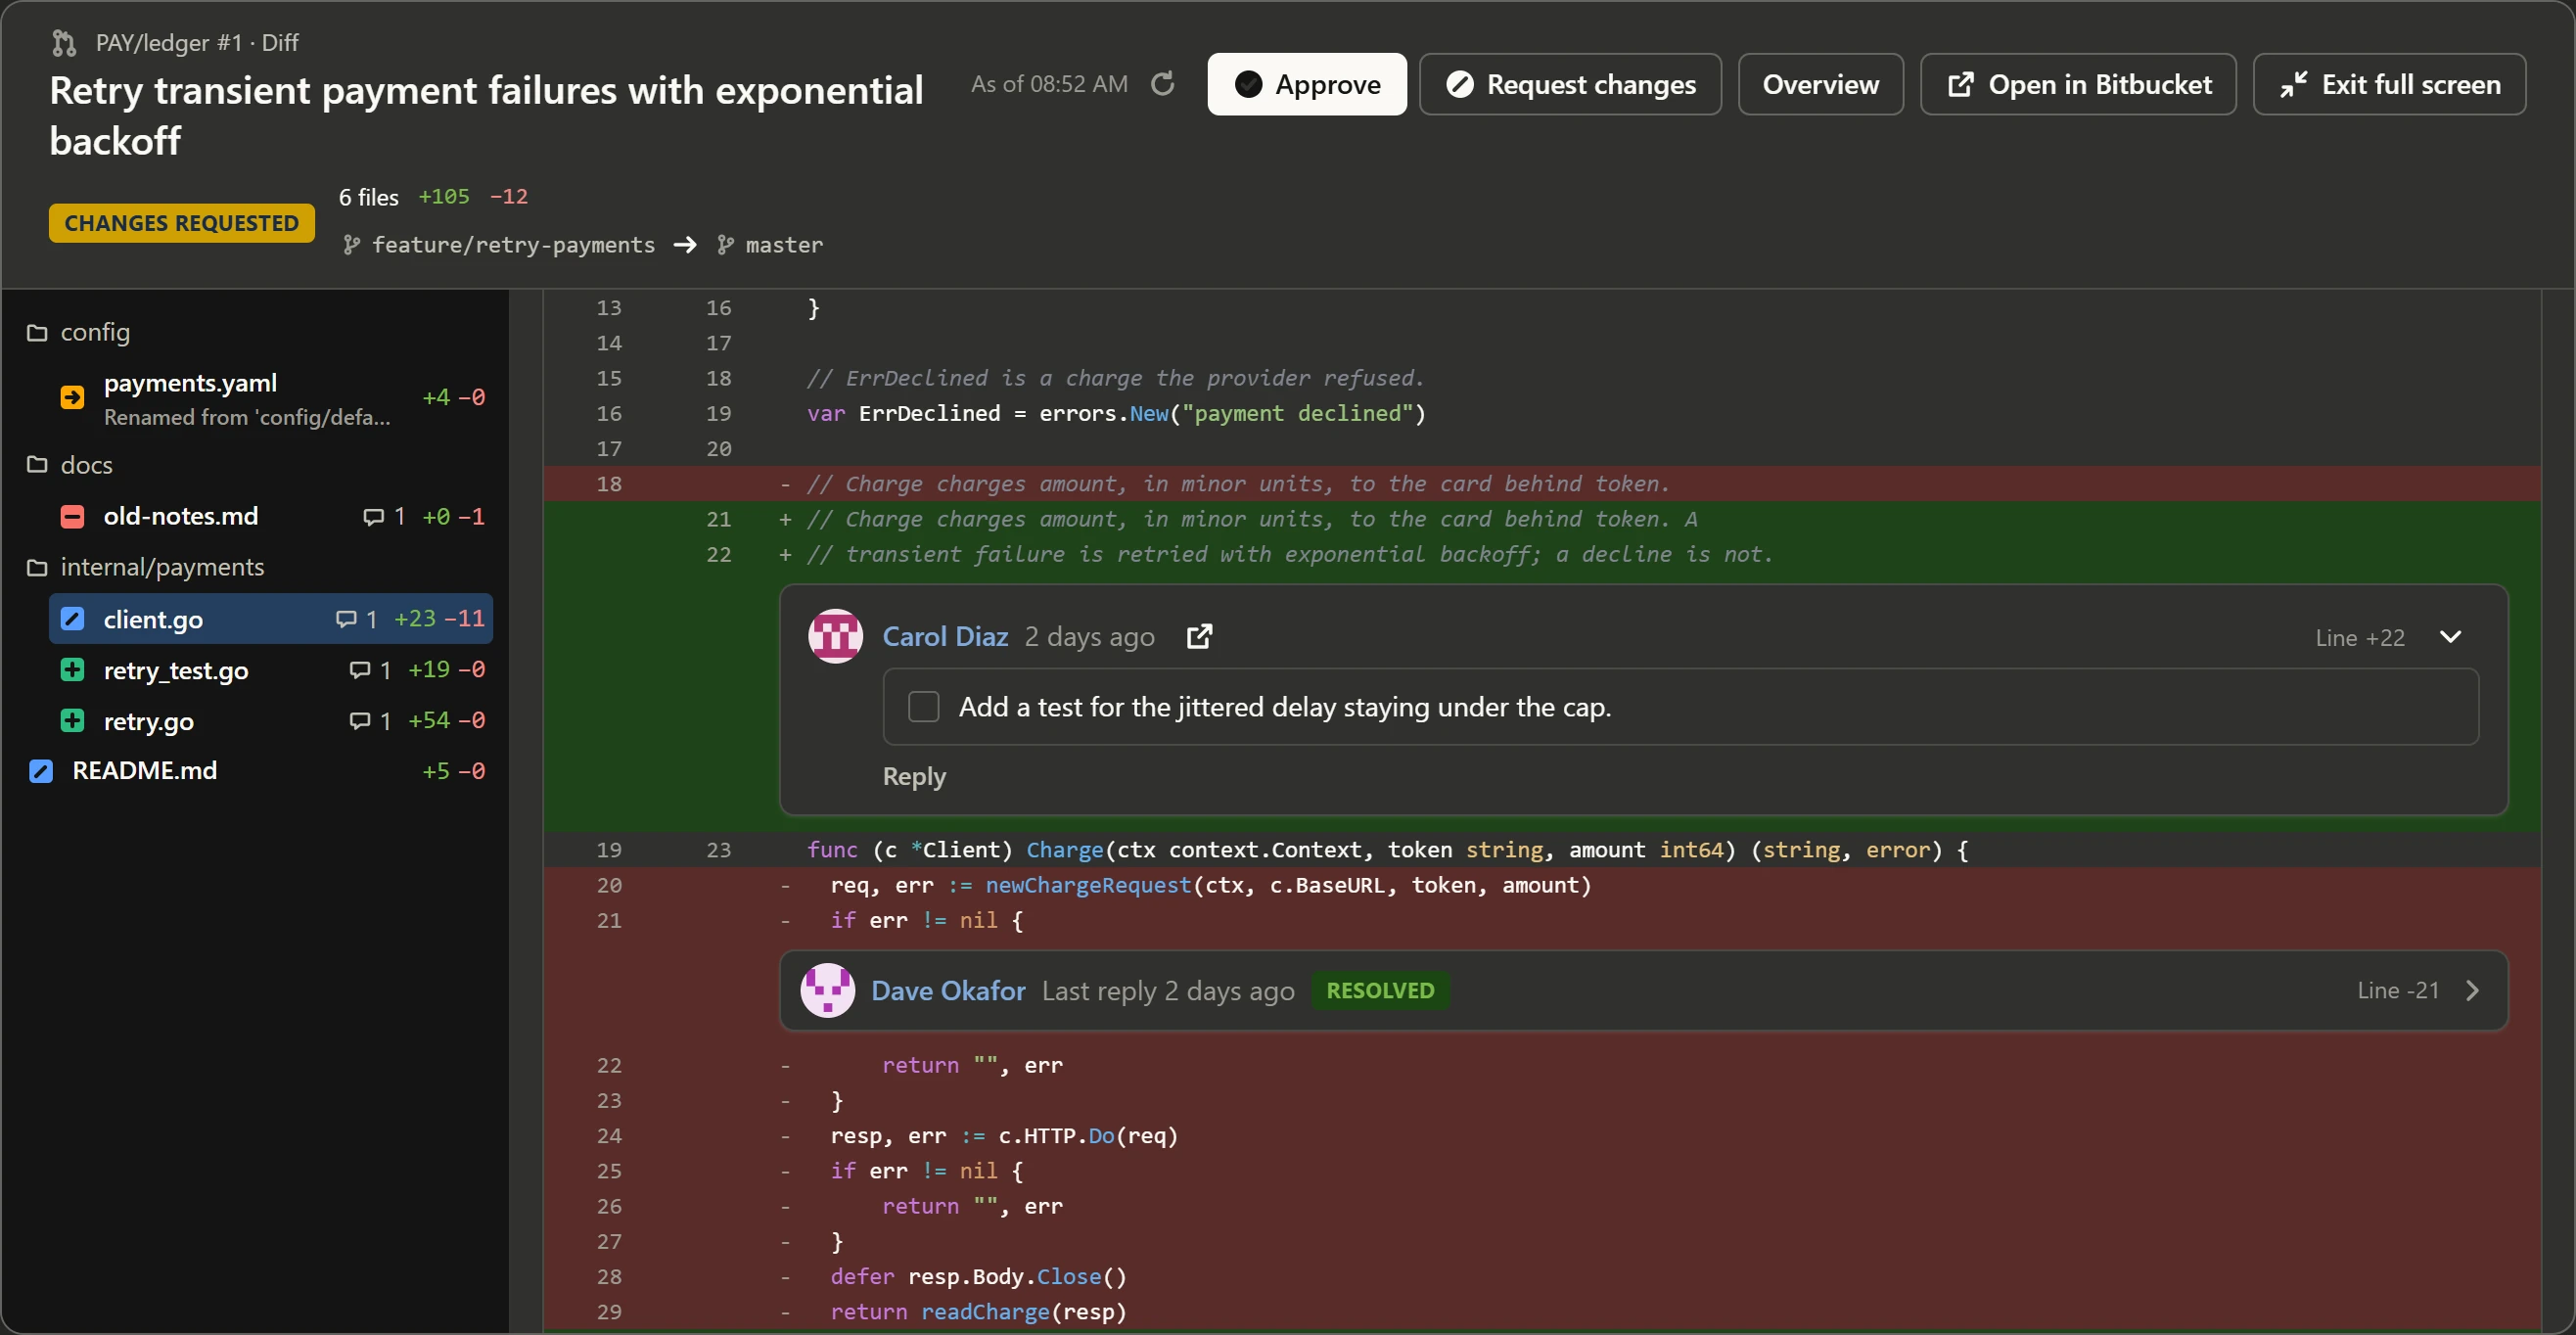
Task: Click the renamed file icon for payments.yaml
Action: tap(72, 397)
